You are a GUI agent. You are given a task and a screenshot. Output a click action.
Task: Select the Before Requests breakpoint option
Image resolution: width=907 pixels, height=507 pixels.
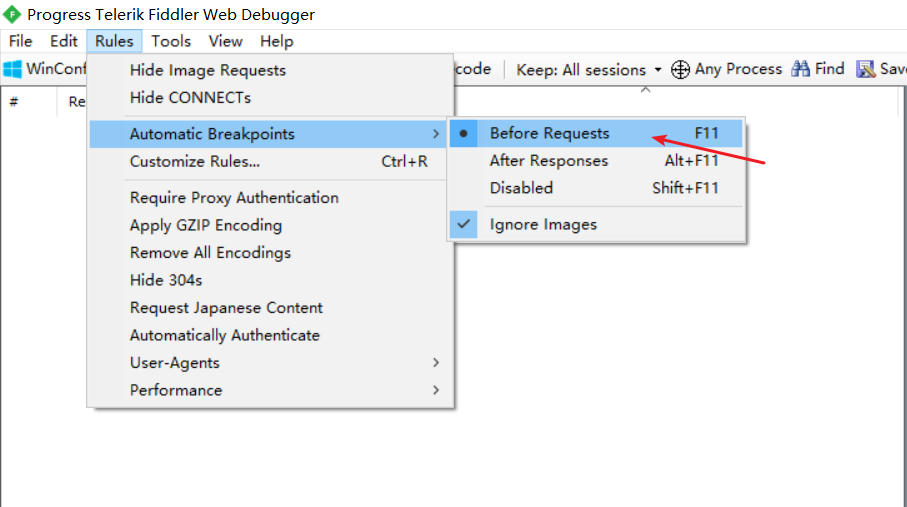pos(549,133)
